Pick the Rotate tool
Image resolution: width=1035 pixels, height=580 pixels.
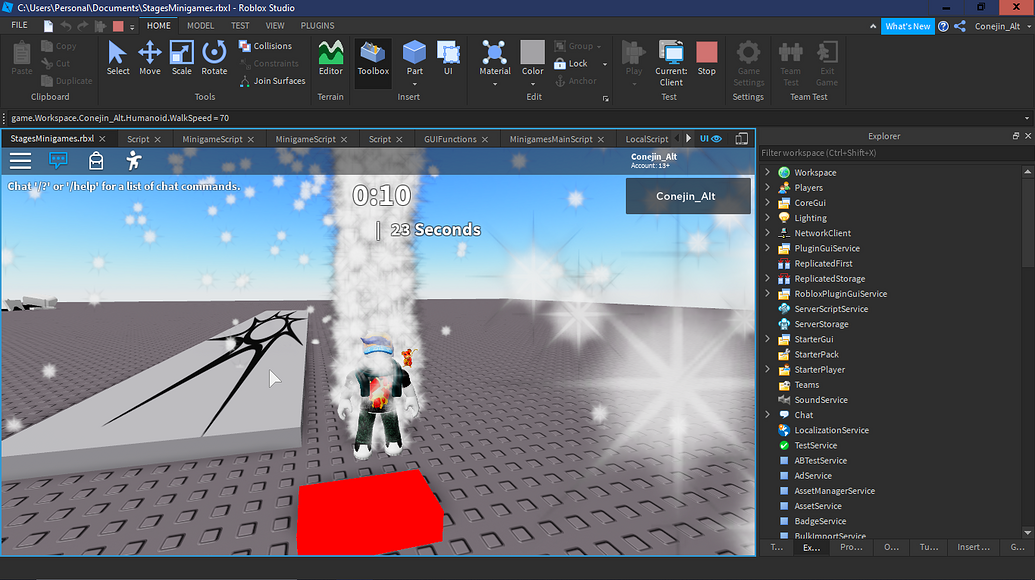coord(214,58)
